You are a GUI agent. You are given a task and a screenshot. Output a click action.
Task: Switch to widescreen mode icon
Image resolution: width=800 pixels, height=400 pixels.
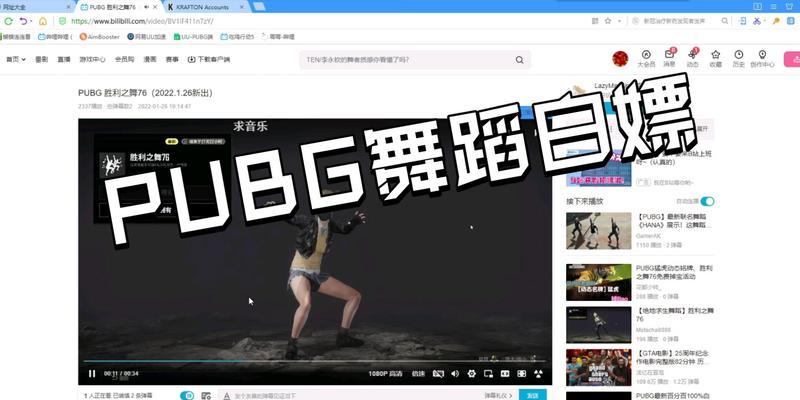(505, 374)
